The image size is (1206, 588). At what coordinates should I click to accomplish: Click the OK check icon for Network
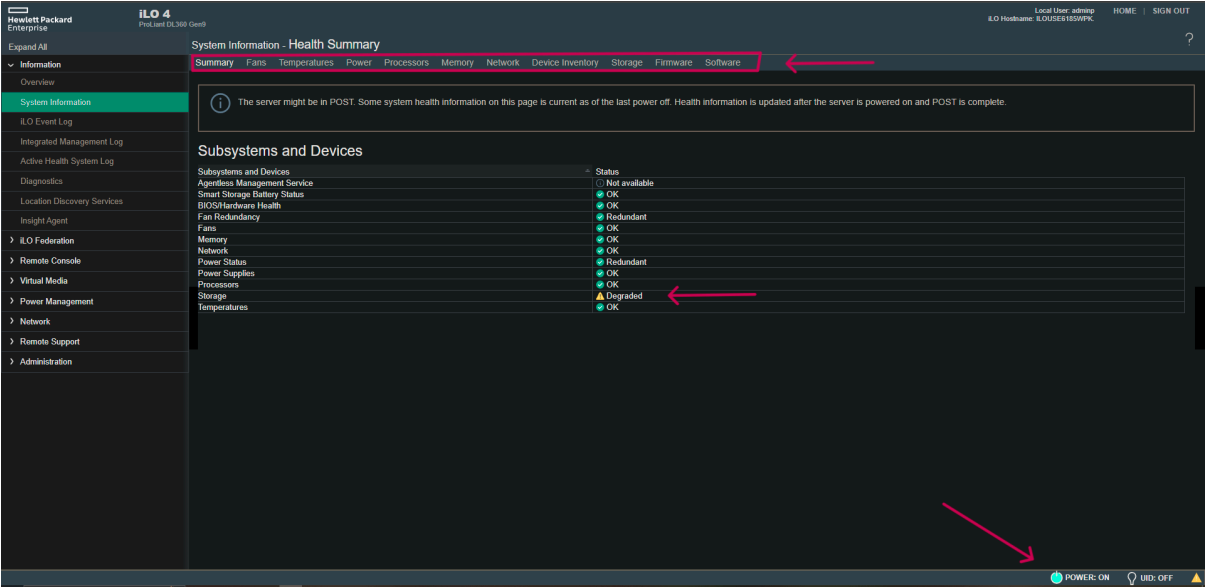[x=600, y=251]
